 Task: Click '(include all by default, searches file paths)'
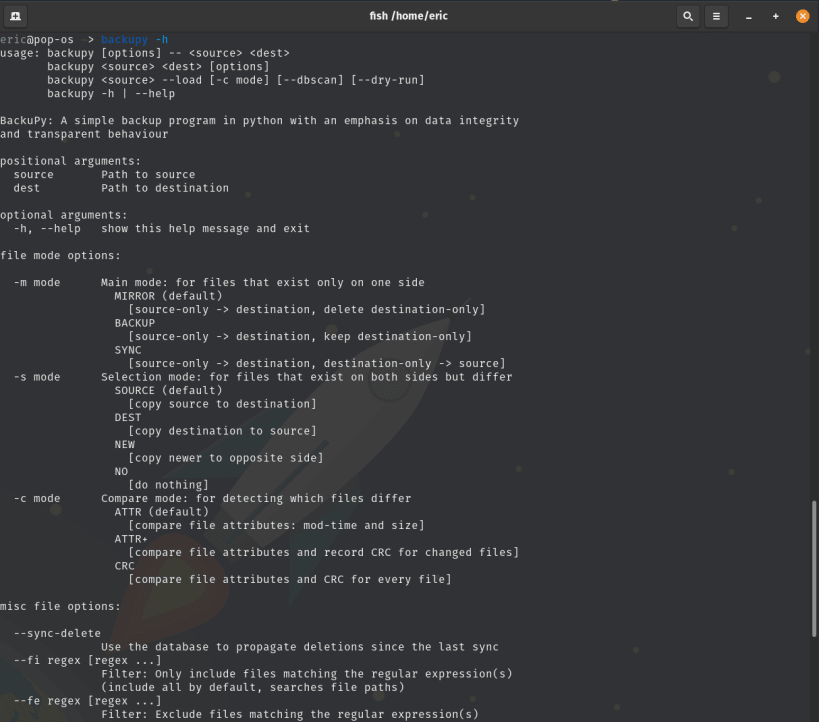tap(253, 688)
